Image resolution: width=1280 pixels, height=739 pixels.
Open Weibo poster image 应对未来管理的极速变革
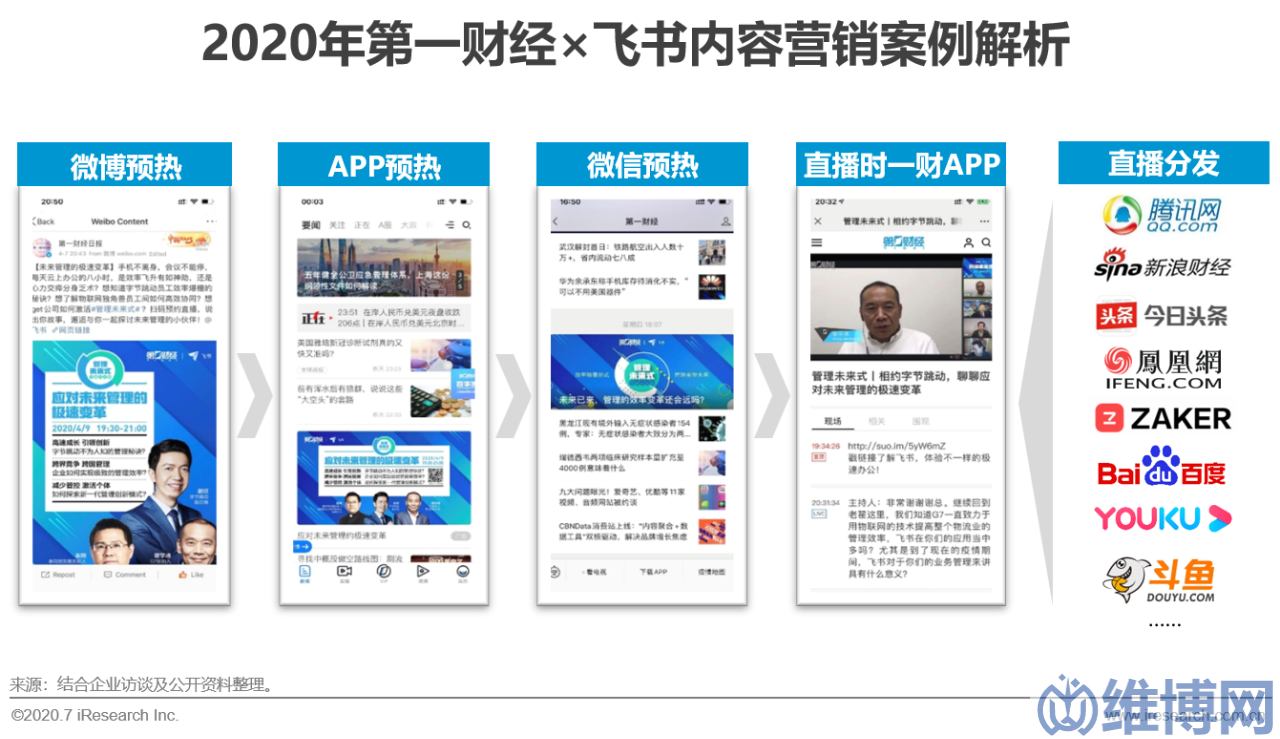(x=124, y=452)
